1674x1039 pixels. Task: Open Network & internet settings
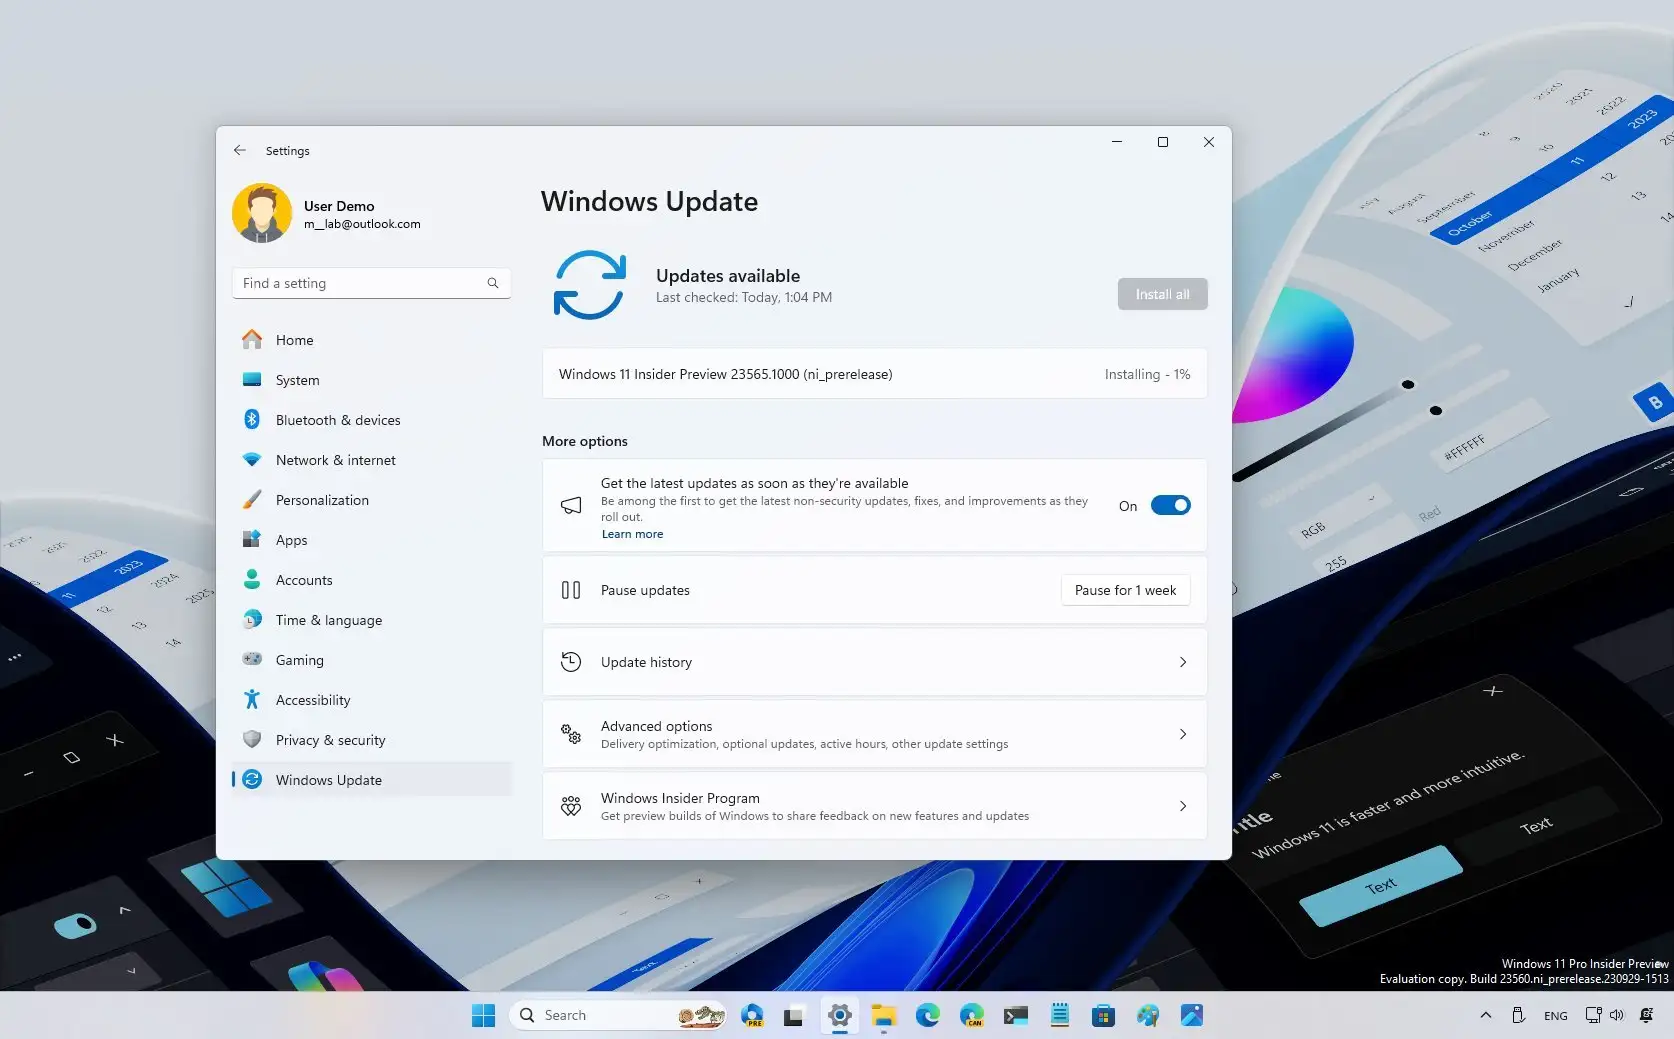click(371, 460)
